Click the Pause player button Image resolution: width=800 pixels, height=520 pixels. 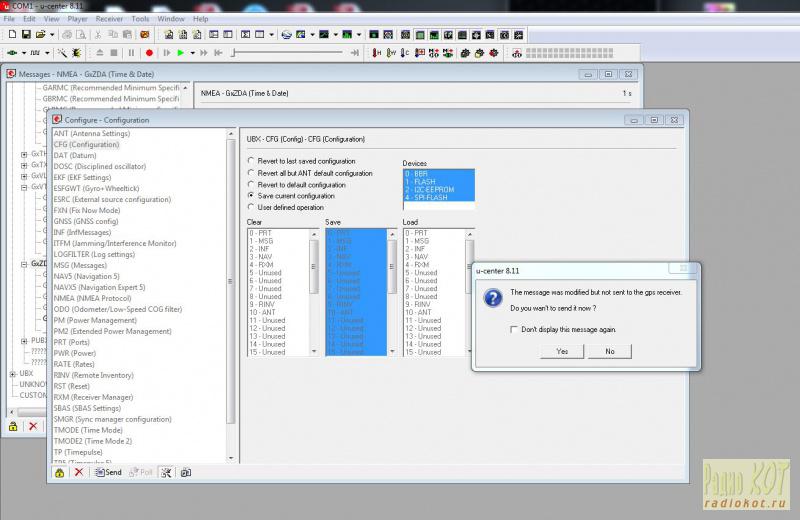[131, 53]
